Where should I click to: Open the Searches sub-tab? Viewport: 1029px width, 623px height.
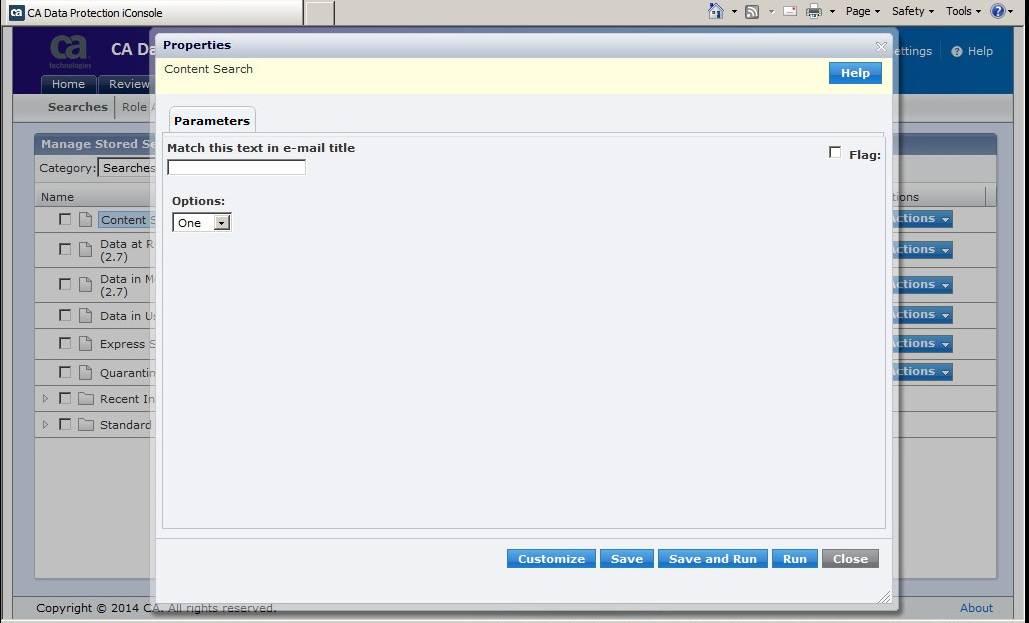[x=77, y=107]
